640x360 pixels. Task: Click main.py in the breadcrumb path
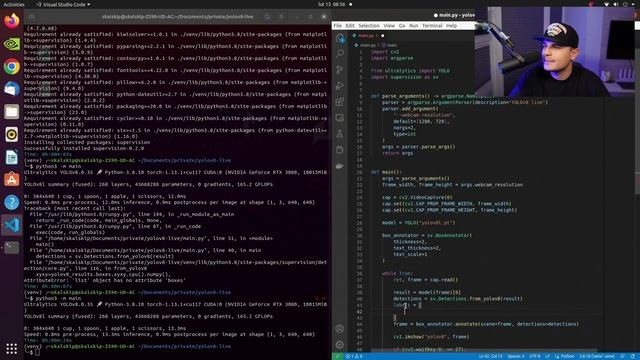tap(367, 45)
